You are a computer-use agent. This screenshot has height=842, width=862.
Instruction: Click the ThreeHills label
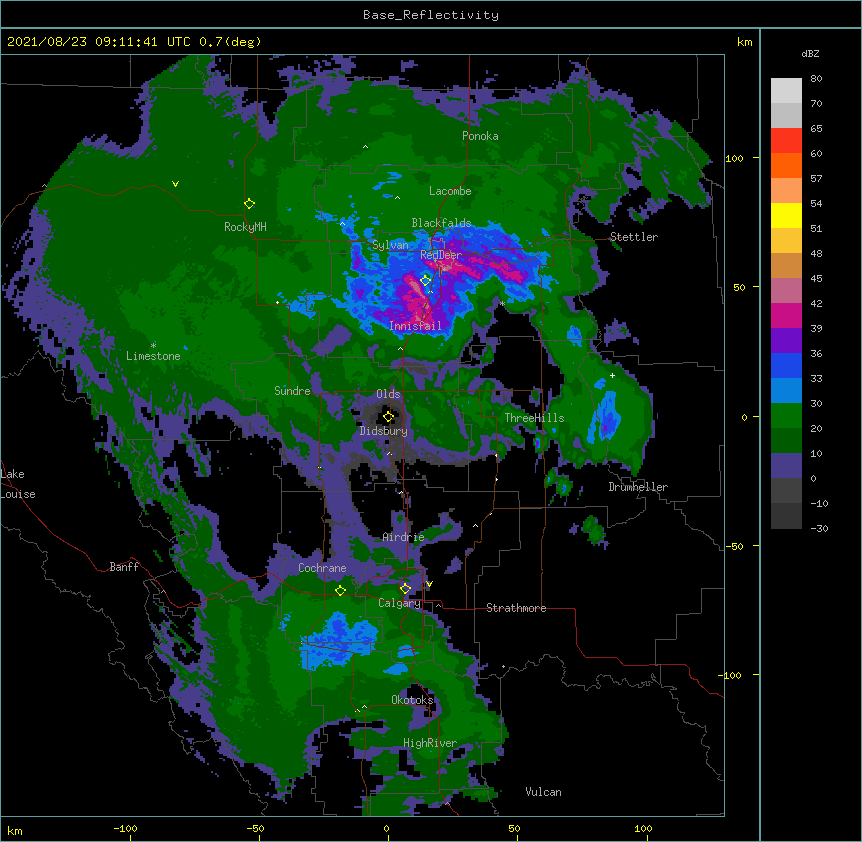[x=534, y=418]
